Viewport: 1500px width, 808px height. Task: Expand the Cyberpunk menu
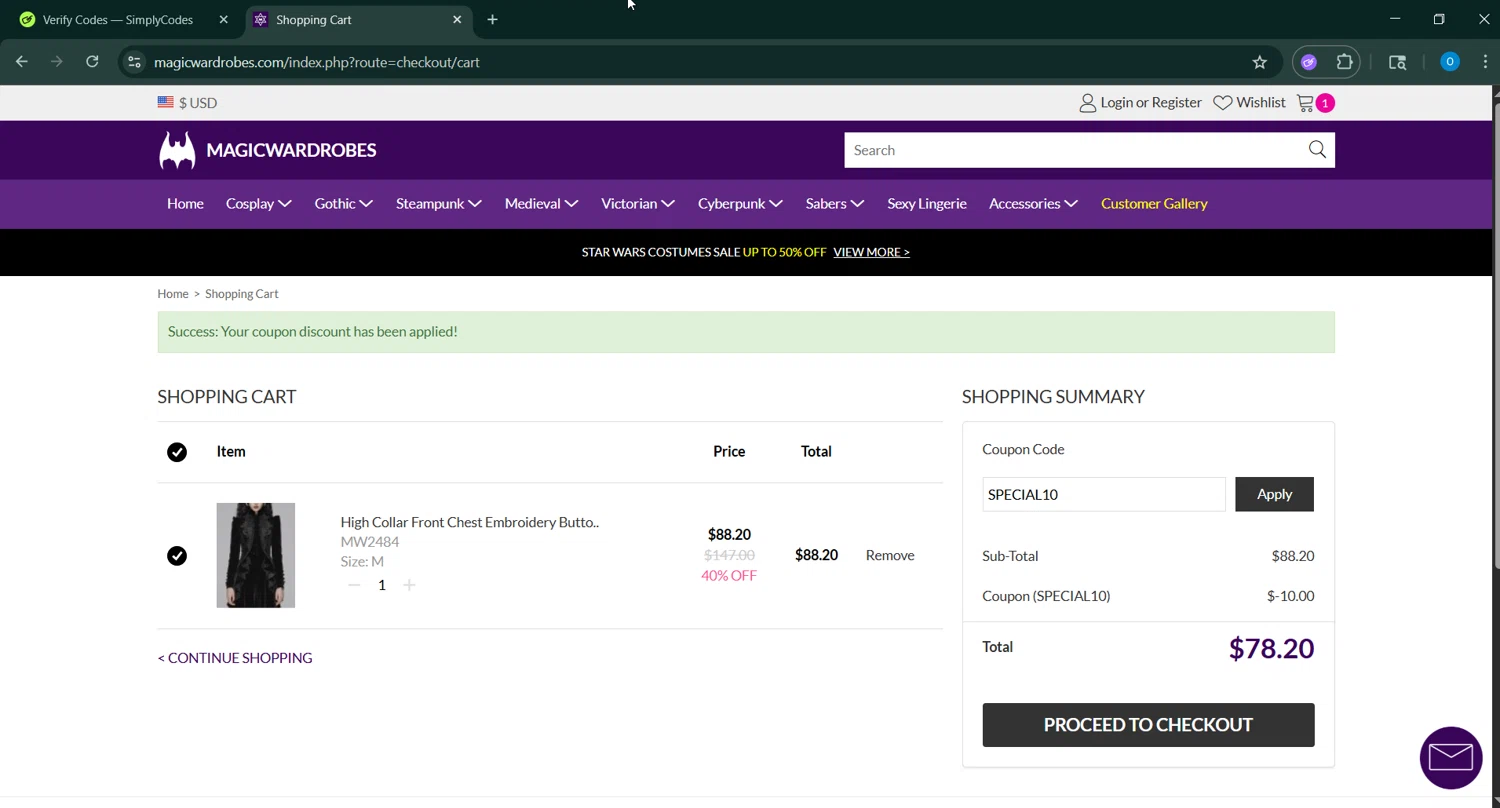740,204
